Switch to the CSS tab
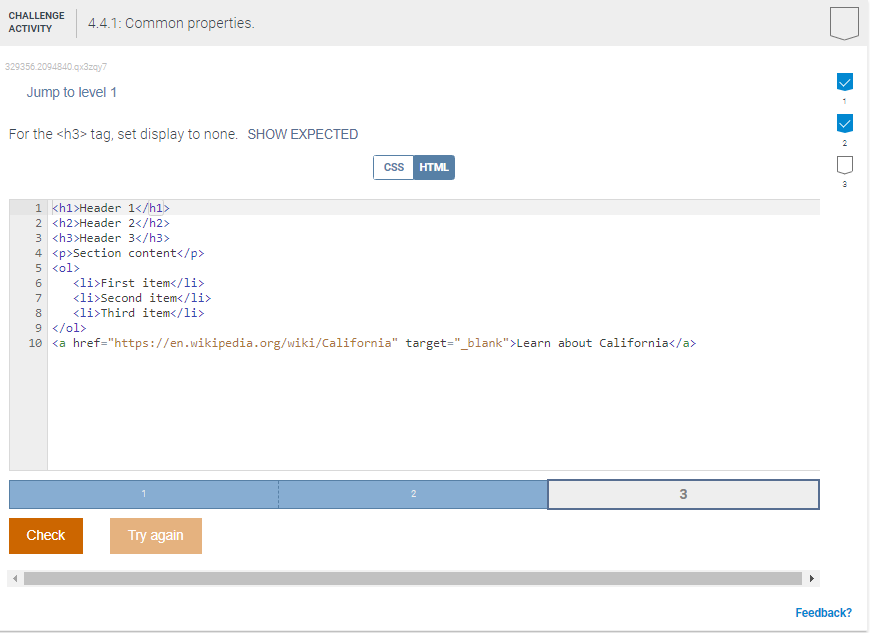 (x=393, y=167)
